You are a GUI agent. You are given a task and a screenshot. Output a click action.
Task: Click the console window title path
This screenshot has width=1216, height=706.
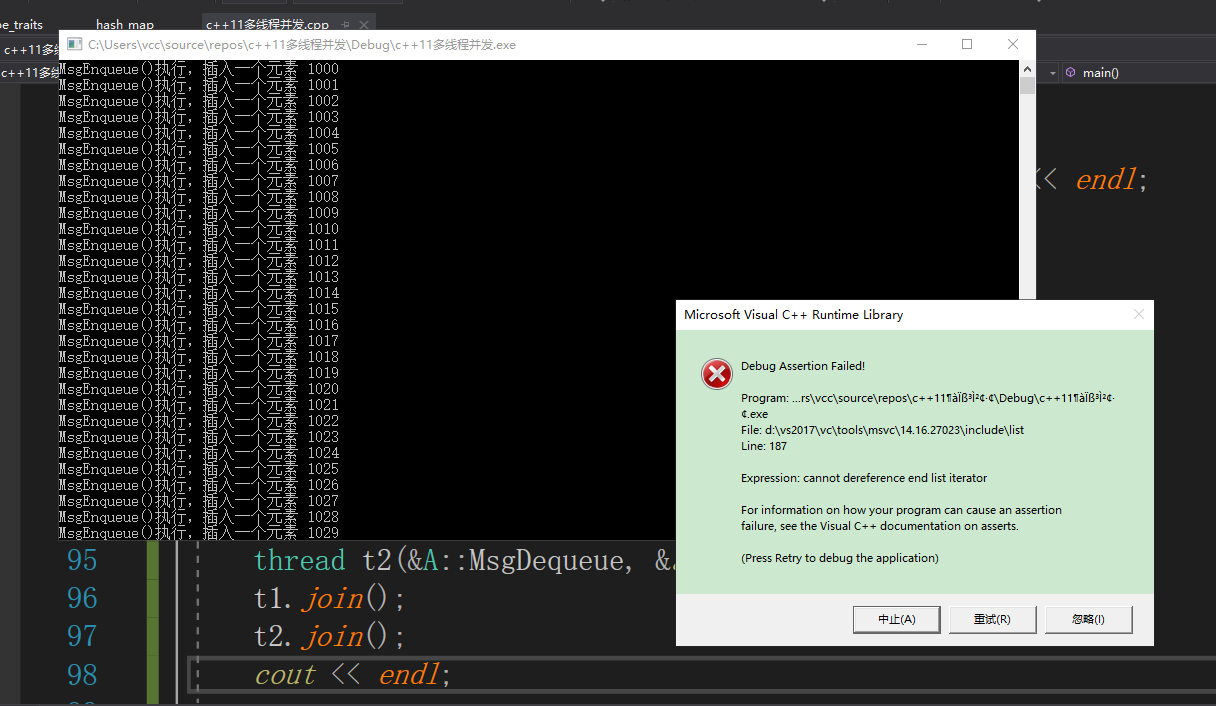click(302, 45)
